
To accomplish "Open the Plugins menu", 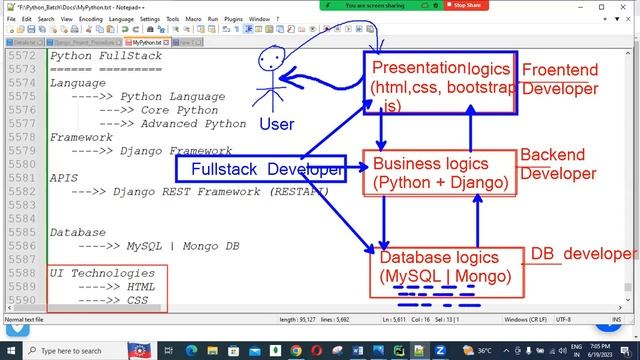I will point(233,19).
